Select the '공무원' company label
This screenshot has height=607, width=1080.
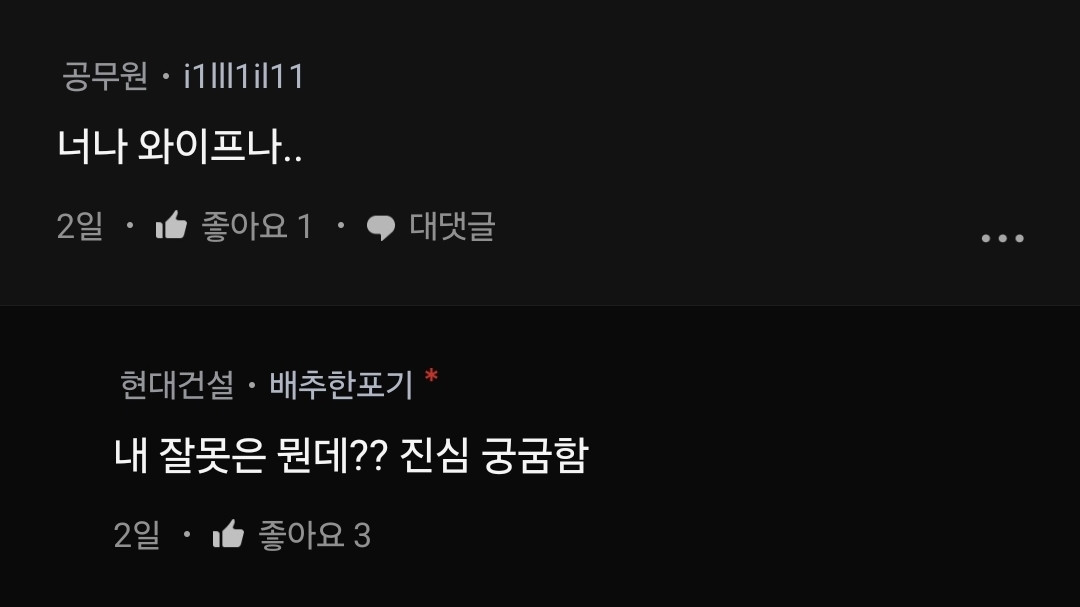[x=105, y=75]
